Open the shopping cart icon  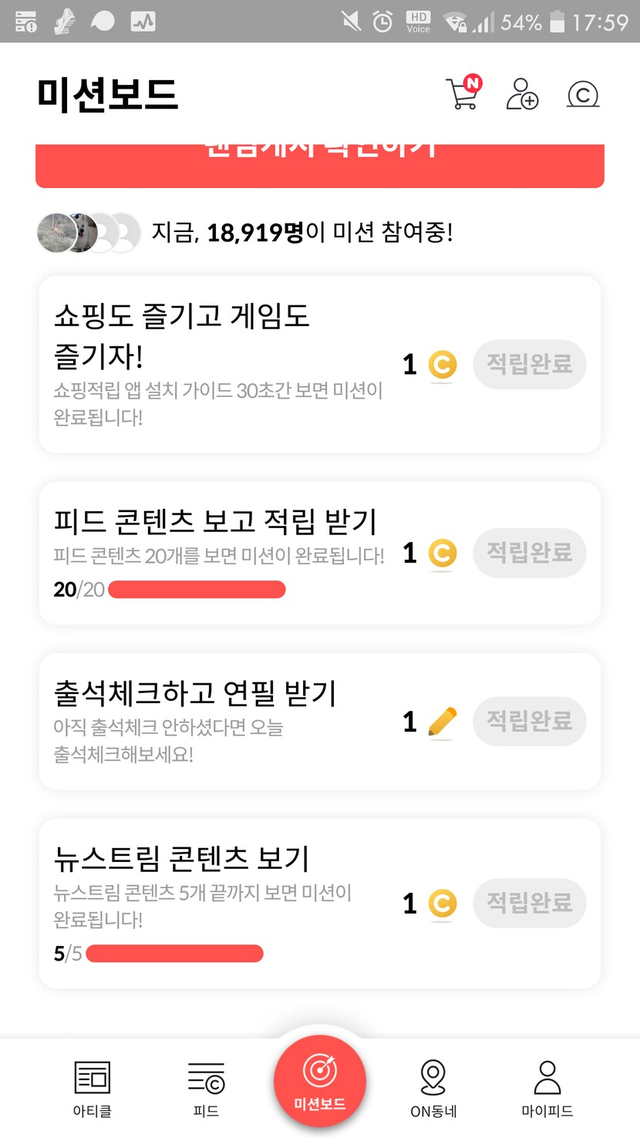(461, 93)
